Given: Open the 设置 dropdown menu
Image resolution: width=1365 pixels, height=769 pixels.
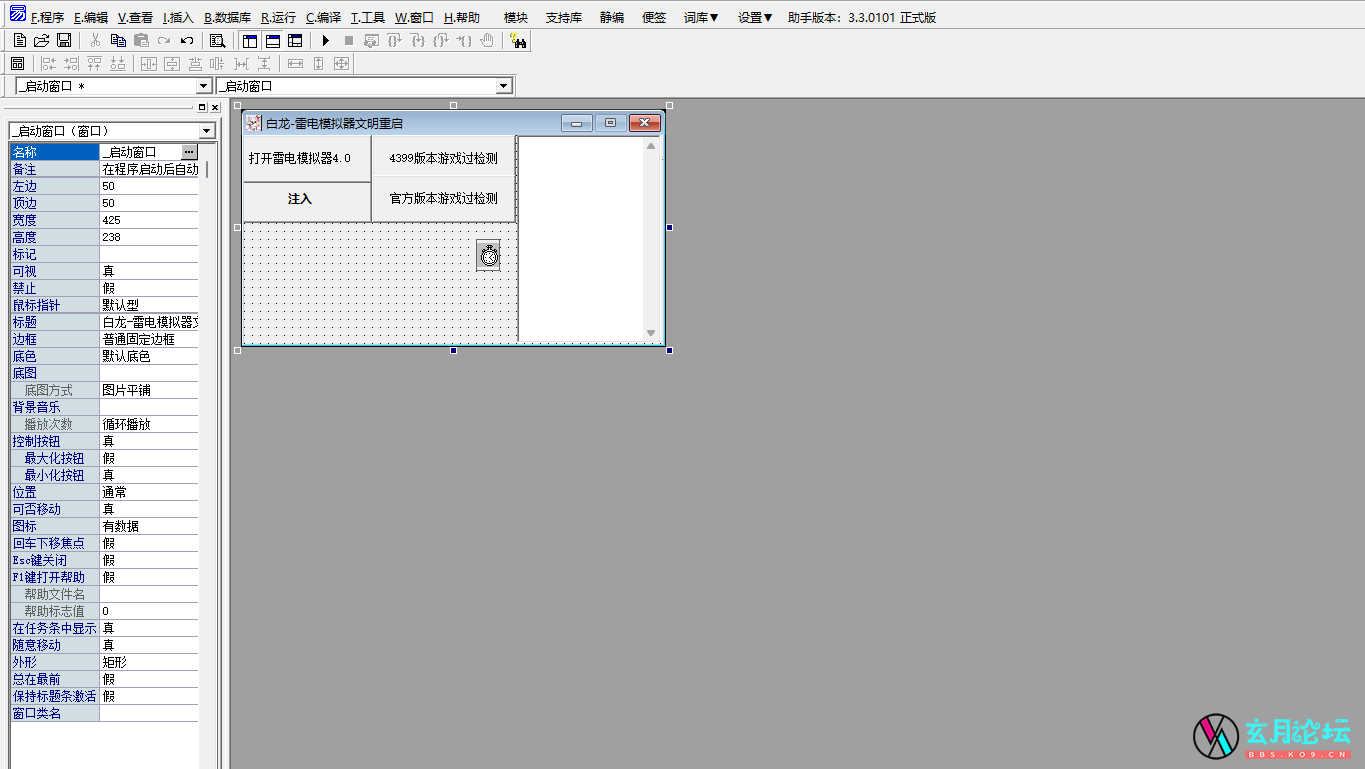Looking at the screenshot, I should pyautogui.click(x=755, y=17).
